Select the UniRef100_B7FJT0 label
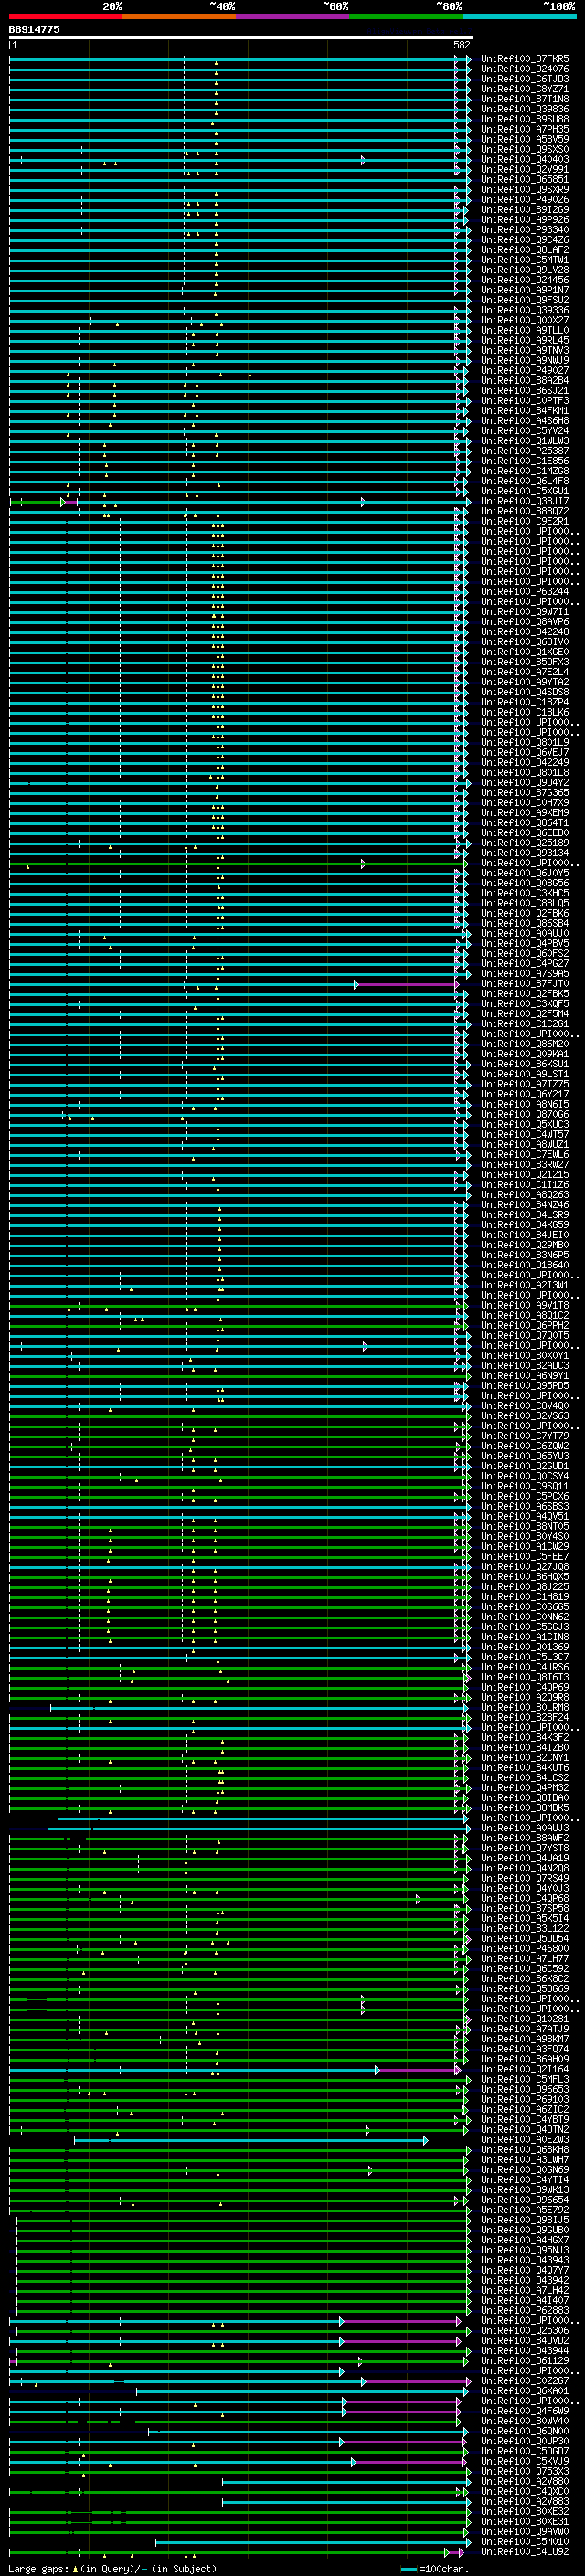This screenshot has height=2576, width=585. (x=525, y=984)
